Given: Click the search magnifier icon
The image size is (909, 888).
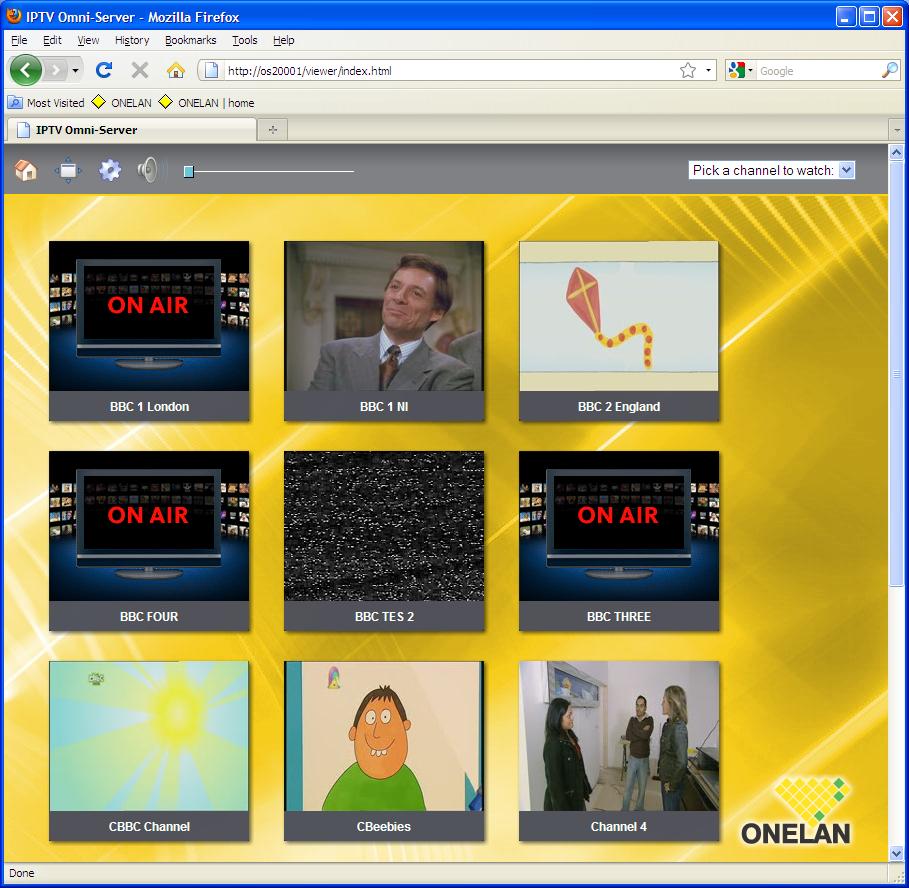Looking at the screenshot, I should pos(889,71).
